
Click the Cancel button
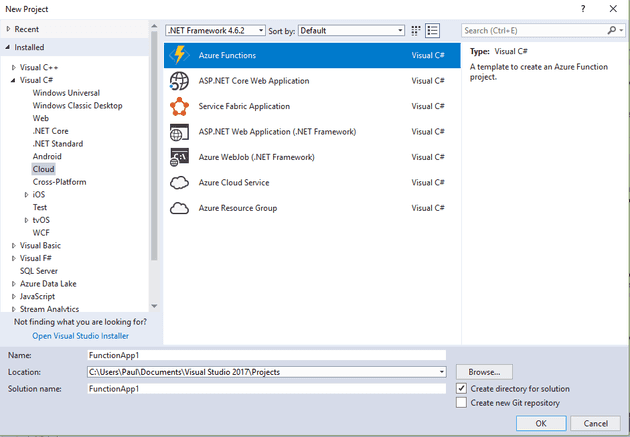pos(595,423)
